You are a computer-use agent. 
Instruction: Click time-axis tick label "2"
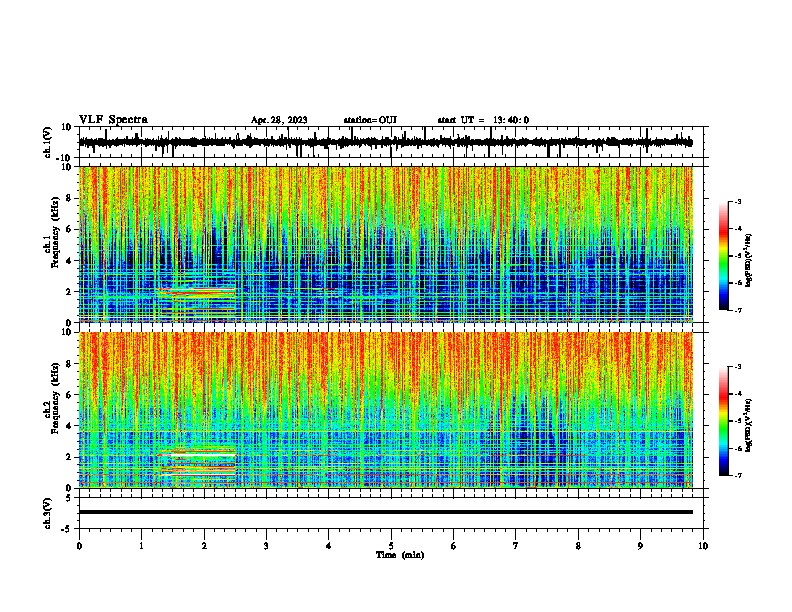(x=204, y=546)
